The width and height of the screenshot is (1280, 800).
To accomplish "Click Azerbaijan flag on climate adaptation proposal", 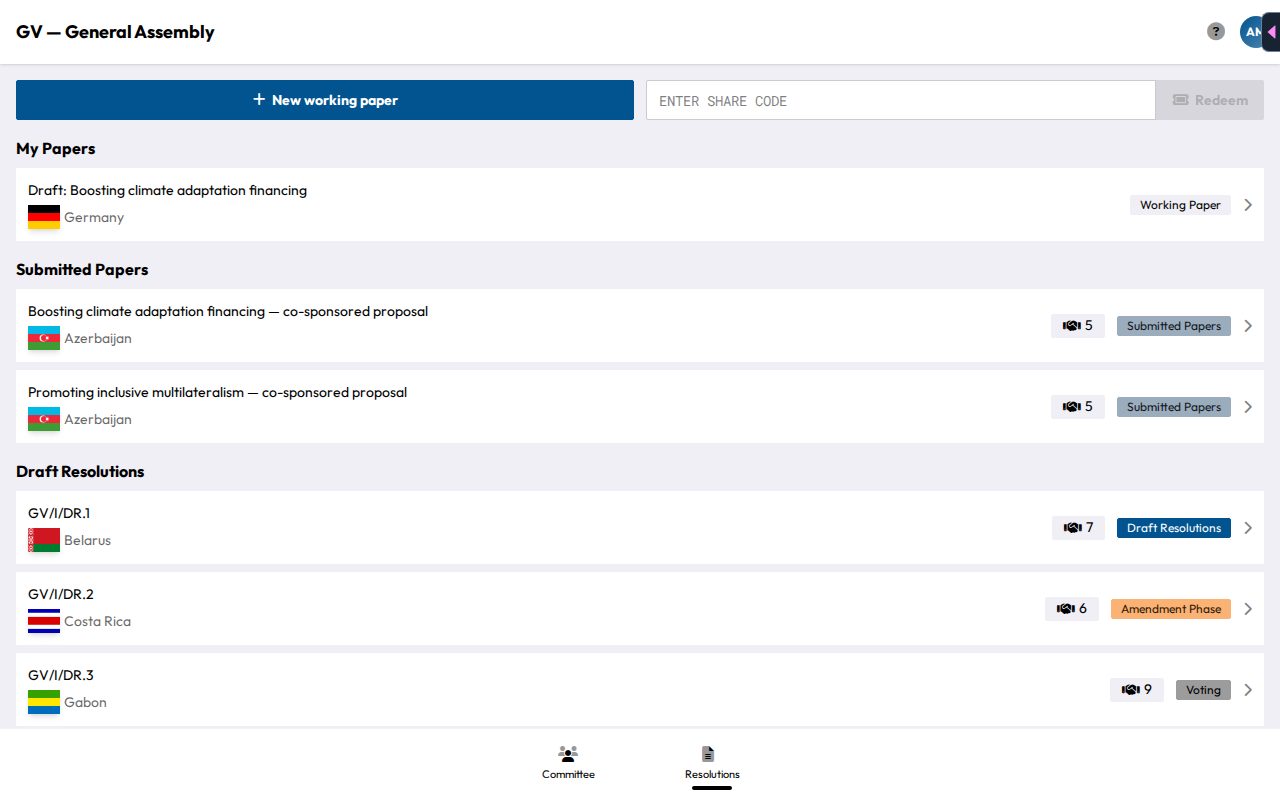I will pos(44,338).
